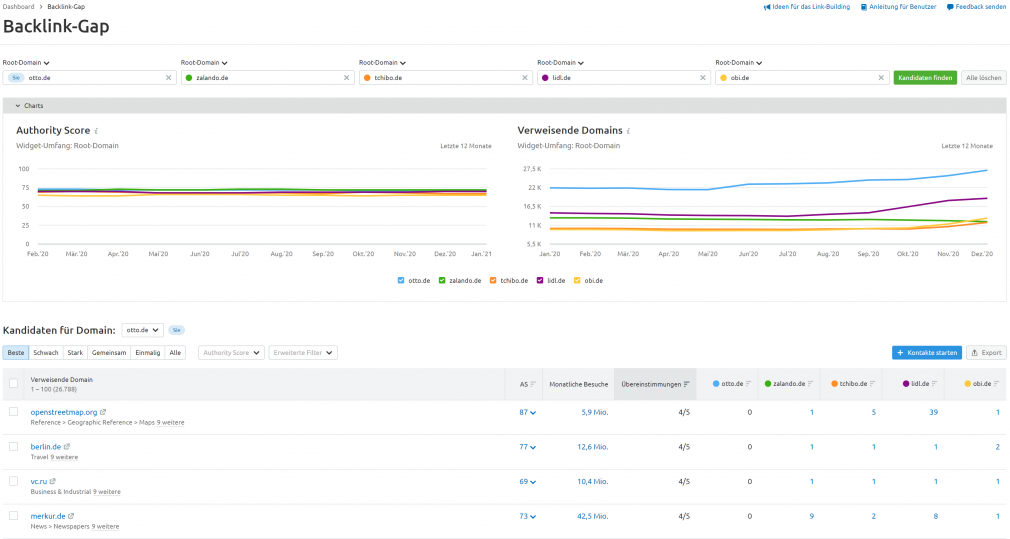The width and height of the screenshot is (1010, 539).
Task: Go to Dashboard breadcrumb link
Action: tap(18, 6)
